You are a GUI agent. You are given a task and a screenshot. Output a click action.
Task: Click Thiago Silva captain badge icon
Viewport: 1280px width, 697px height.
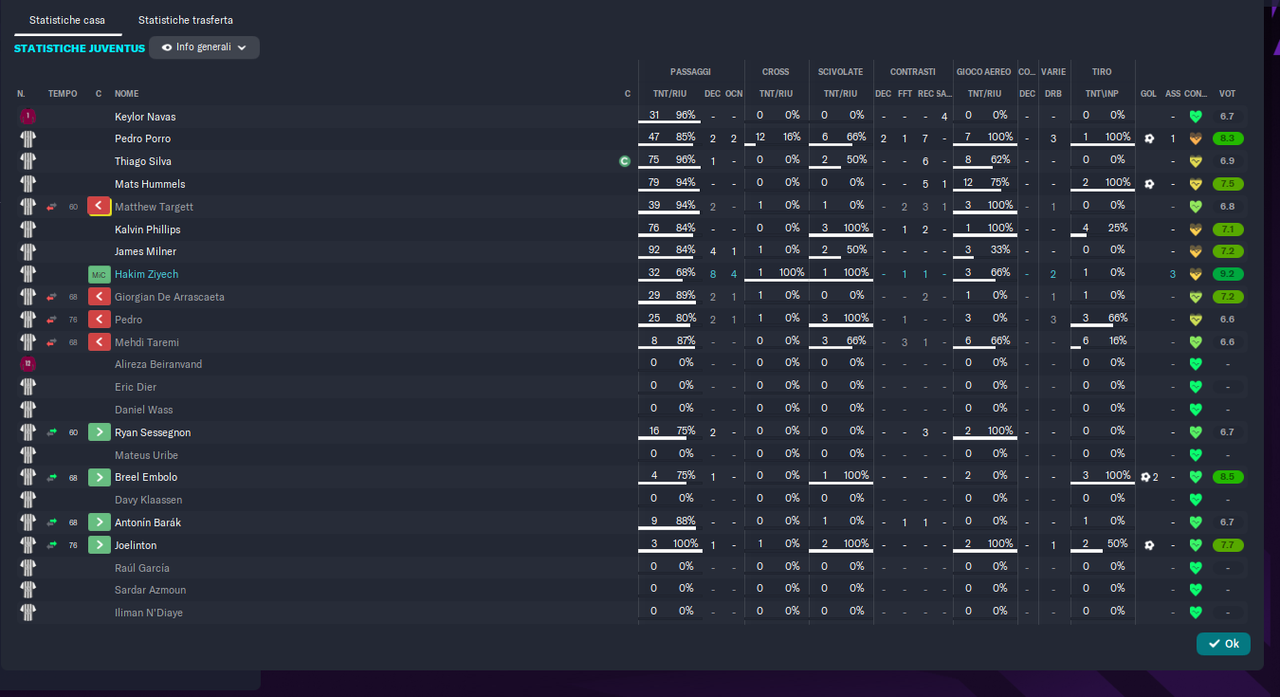625,161
